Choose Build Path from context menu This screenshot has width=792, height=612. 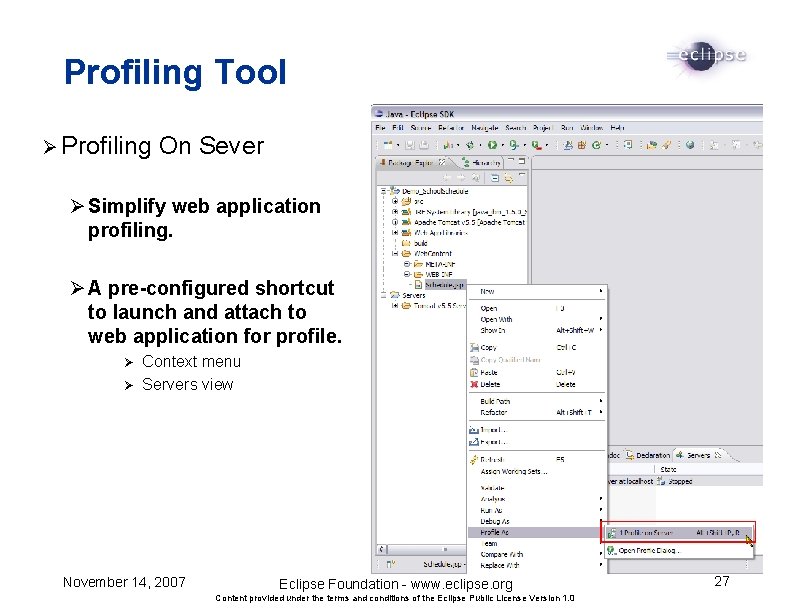(537, 401)
